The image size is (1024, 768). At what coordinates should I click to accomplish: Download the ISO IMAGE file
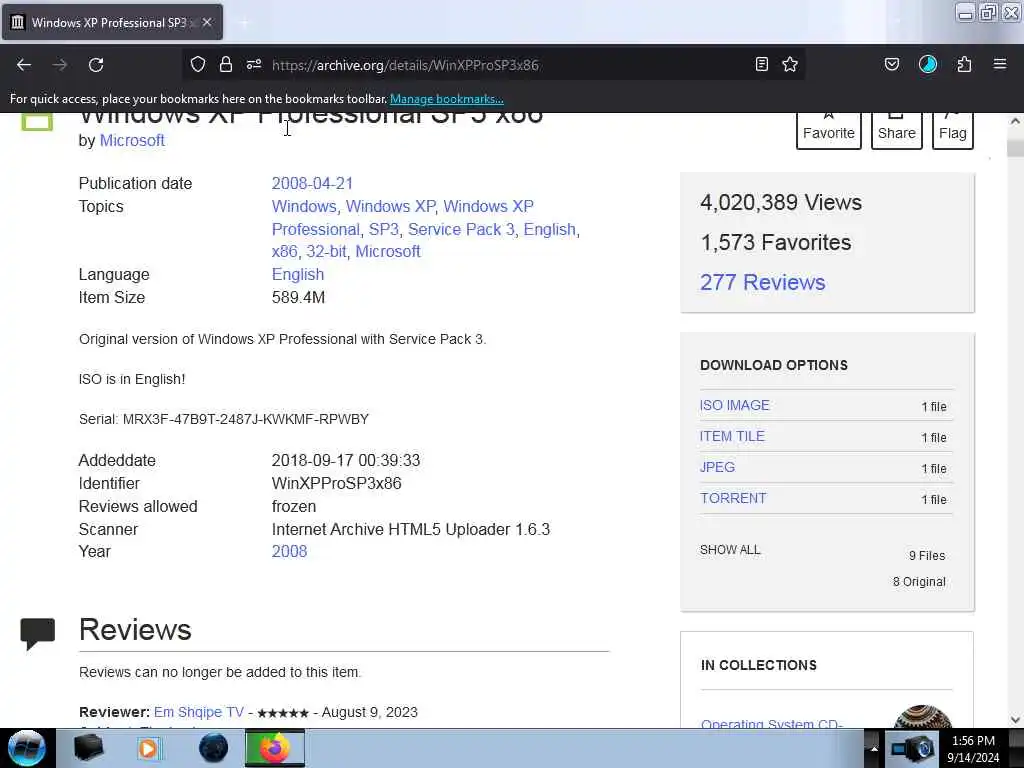pos(735,405)
